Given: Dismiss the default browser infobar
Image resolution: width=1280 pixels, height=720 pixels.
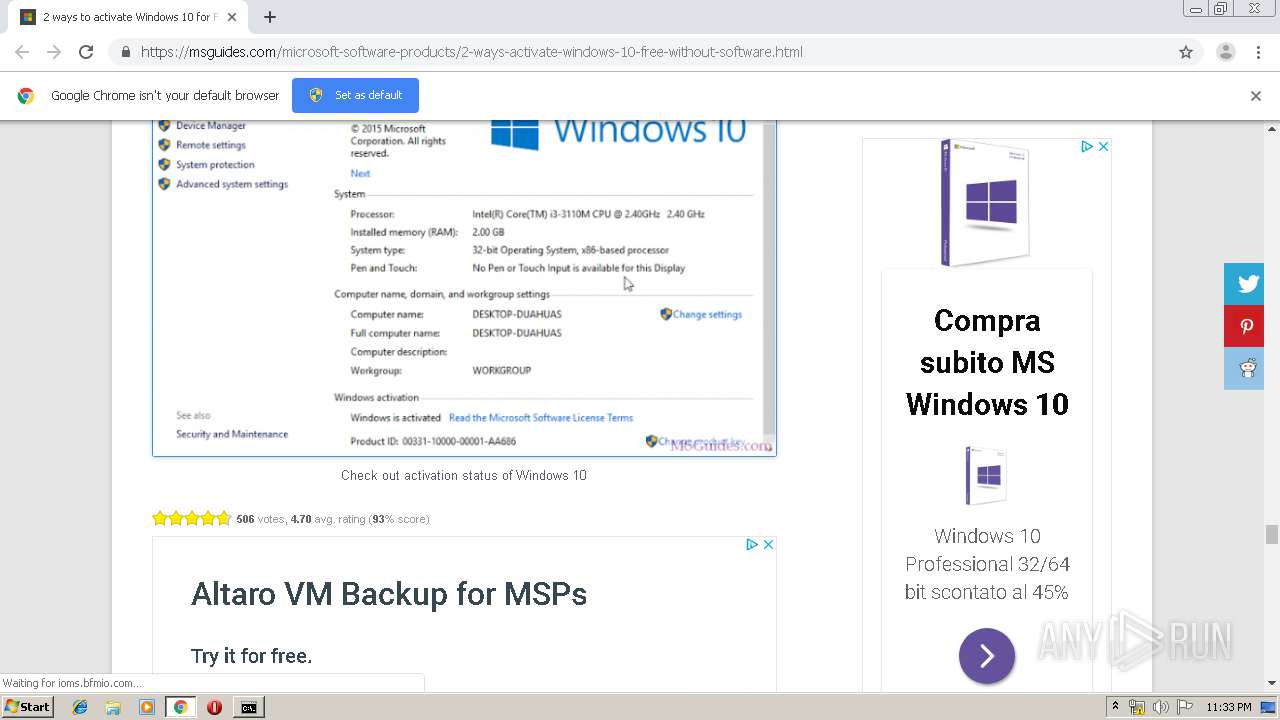Looking at the screenshot, I should [1255, 96].
